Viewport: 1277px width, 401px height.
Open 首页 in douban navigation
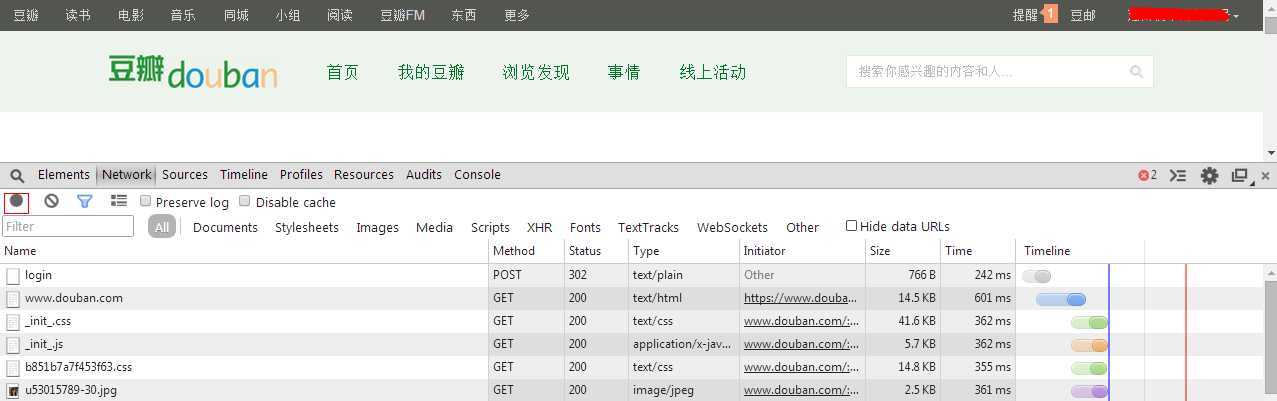coord(342,72)
